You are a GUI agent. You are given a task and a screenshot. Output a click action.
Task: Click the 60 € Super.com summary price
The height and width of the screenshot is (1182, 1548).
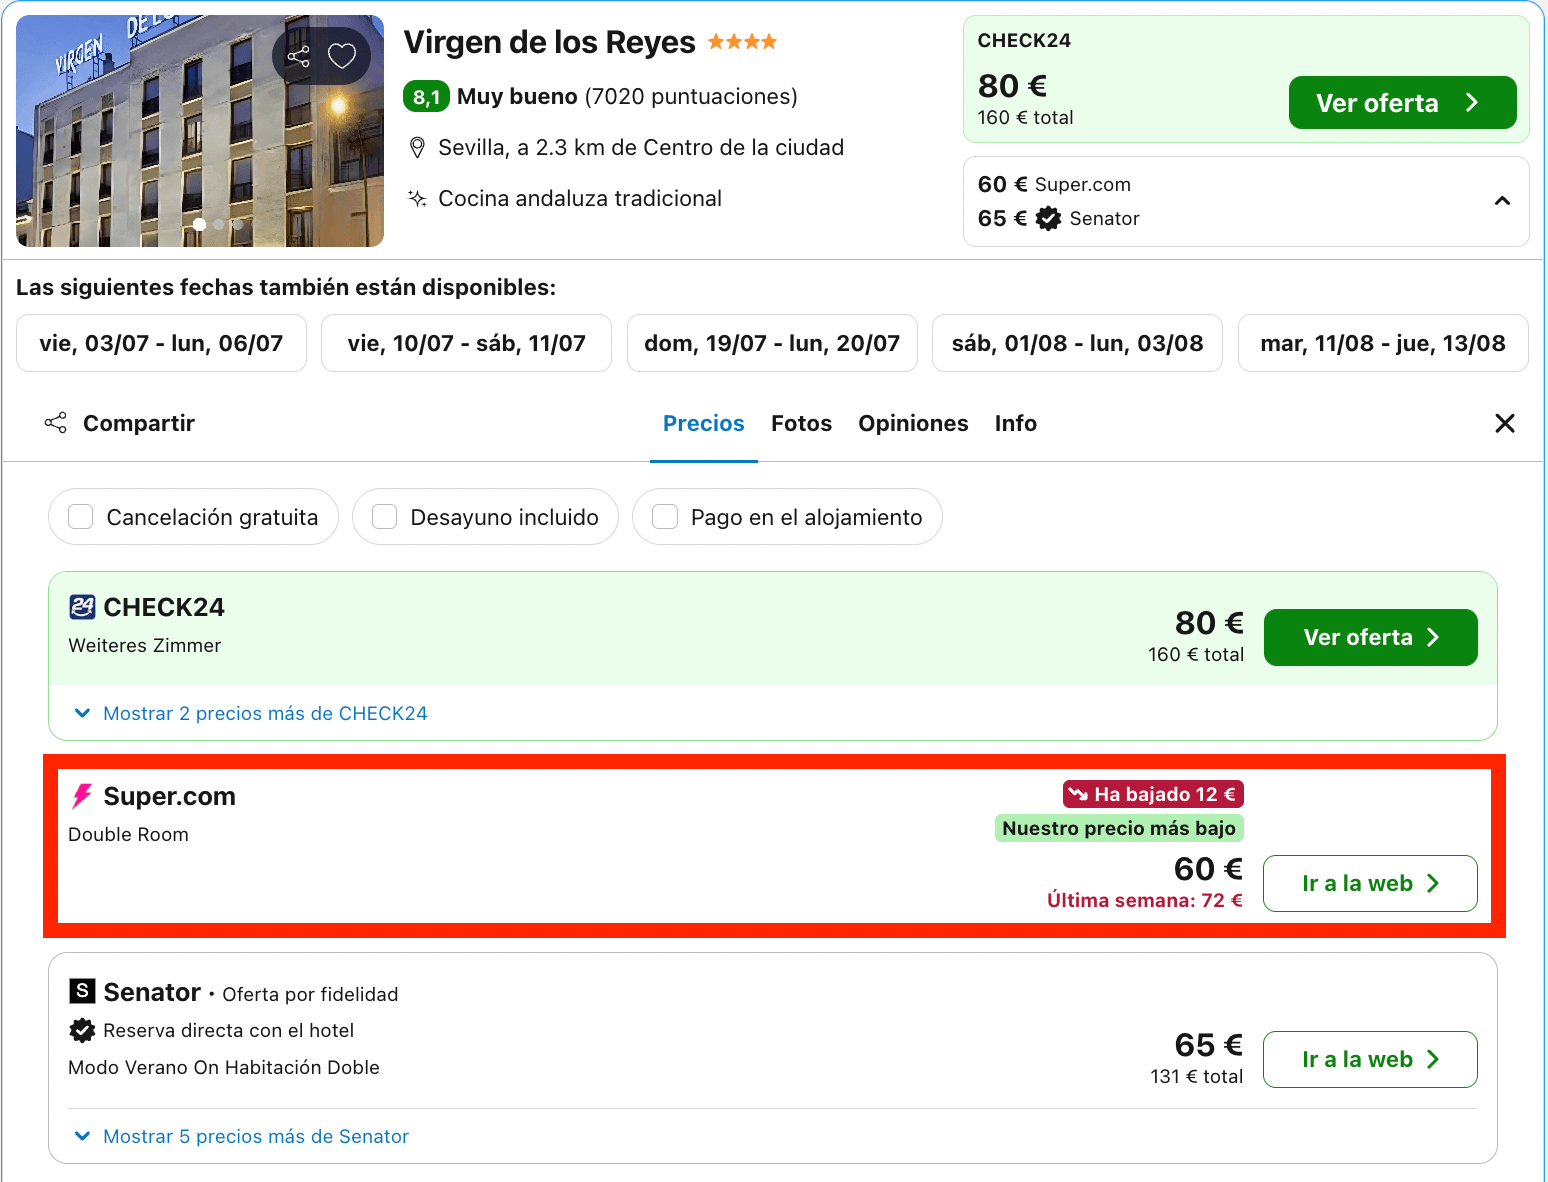pyautogui.click(x=1054, y=184)
